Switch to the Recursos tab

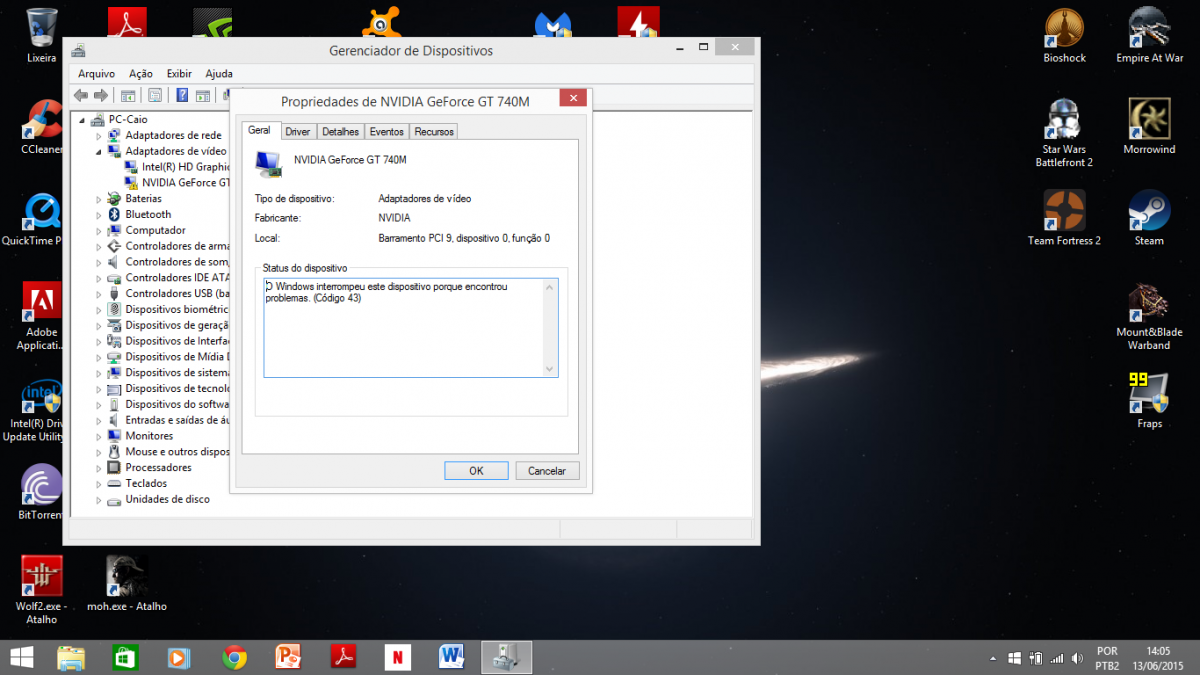coord(434,132)
